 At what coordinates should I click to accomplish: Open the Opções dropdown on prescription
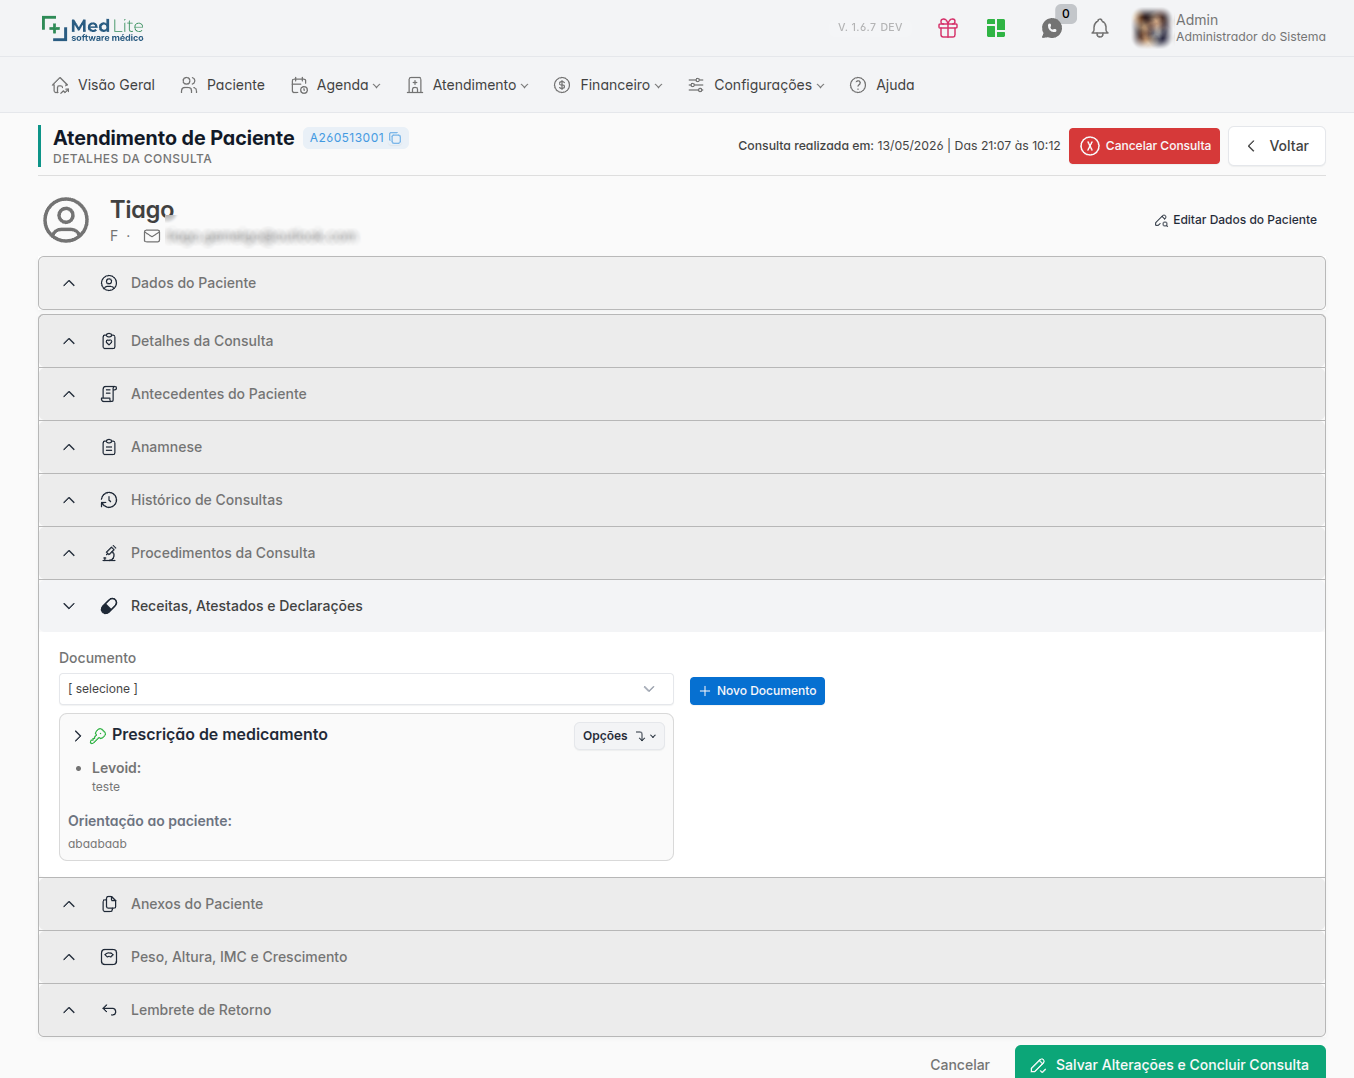620,736
